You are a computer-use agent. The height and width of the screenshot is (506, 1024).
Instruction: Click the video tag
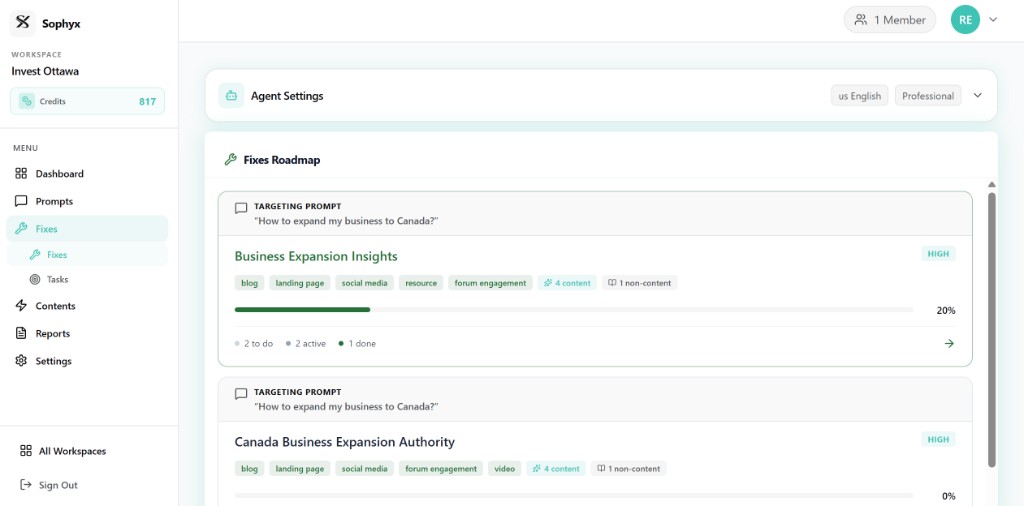coord(505,469)
